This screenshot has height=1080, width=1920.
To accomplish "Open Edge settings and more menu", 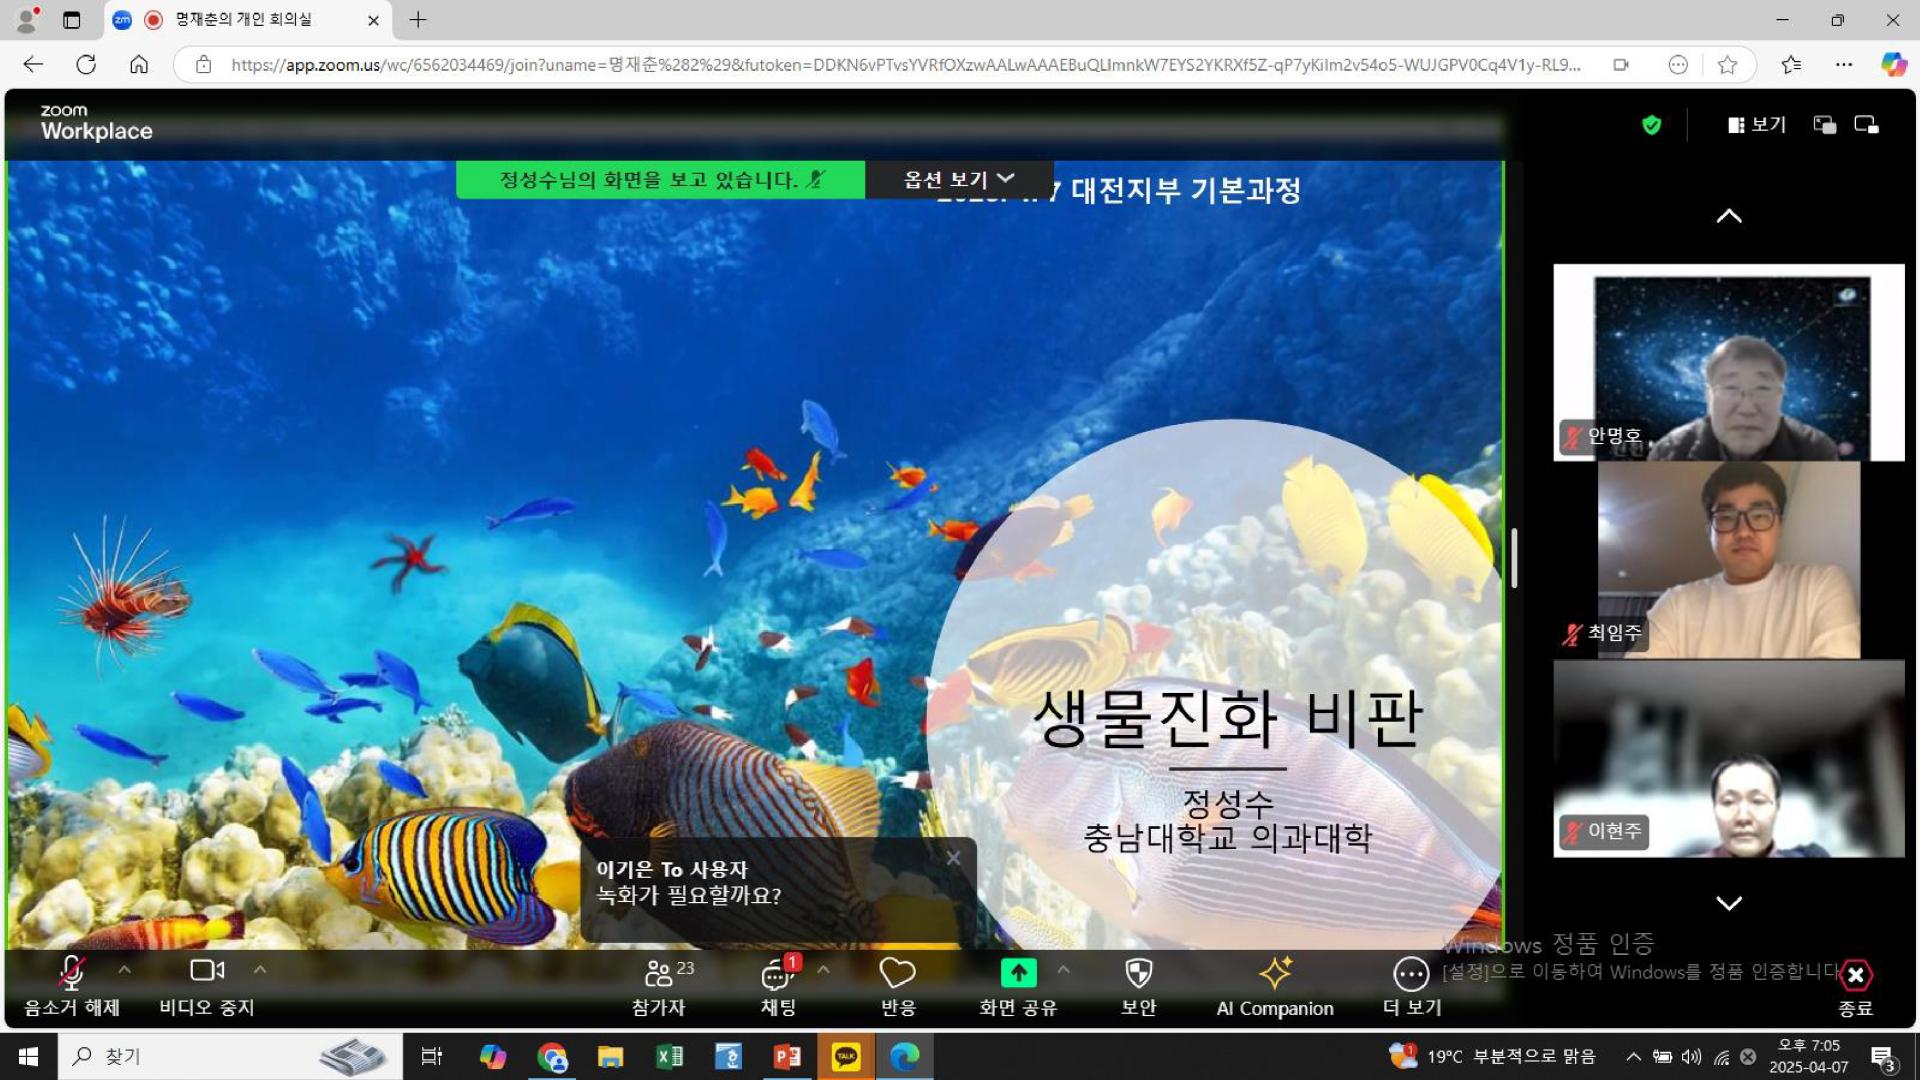I will 1844,65.
